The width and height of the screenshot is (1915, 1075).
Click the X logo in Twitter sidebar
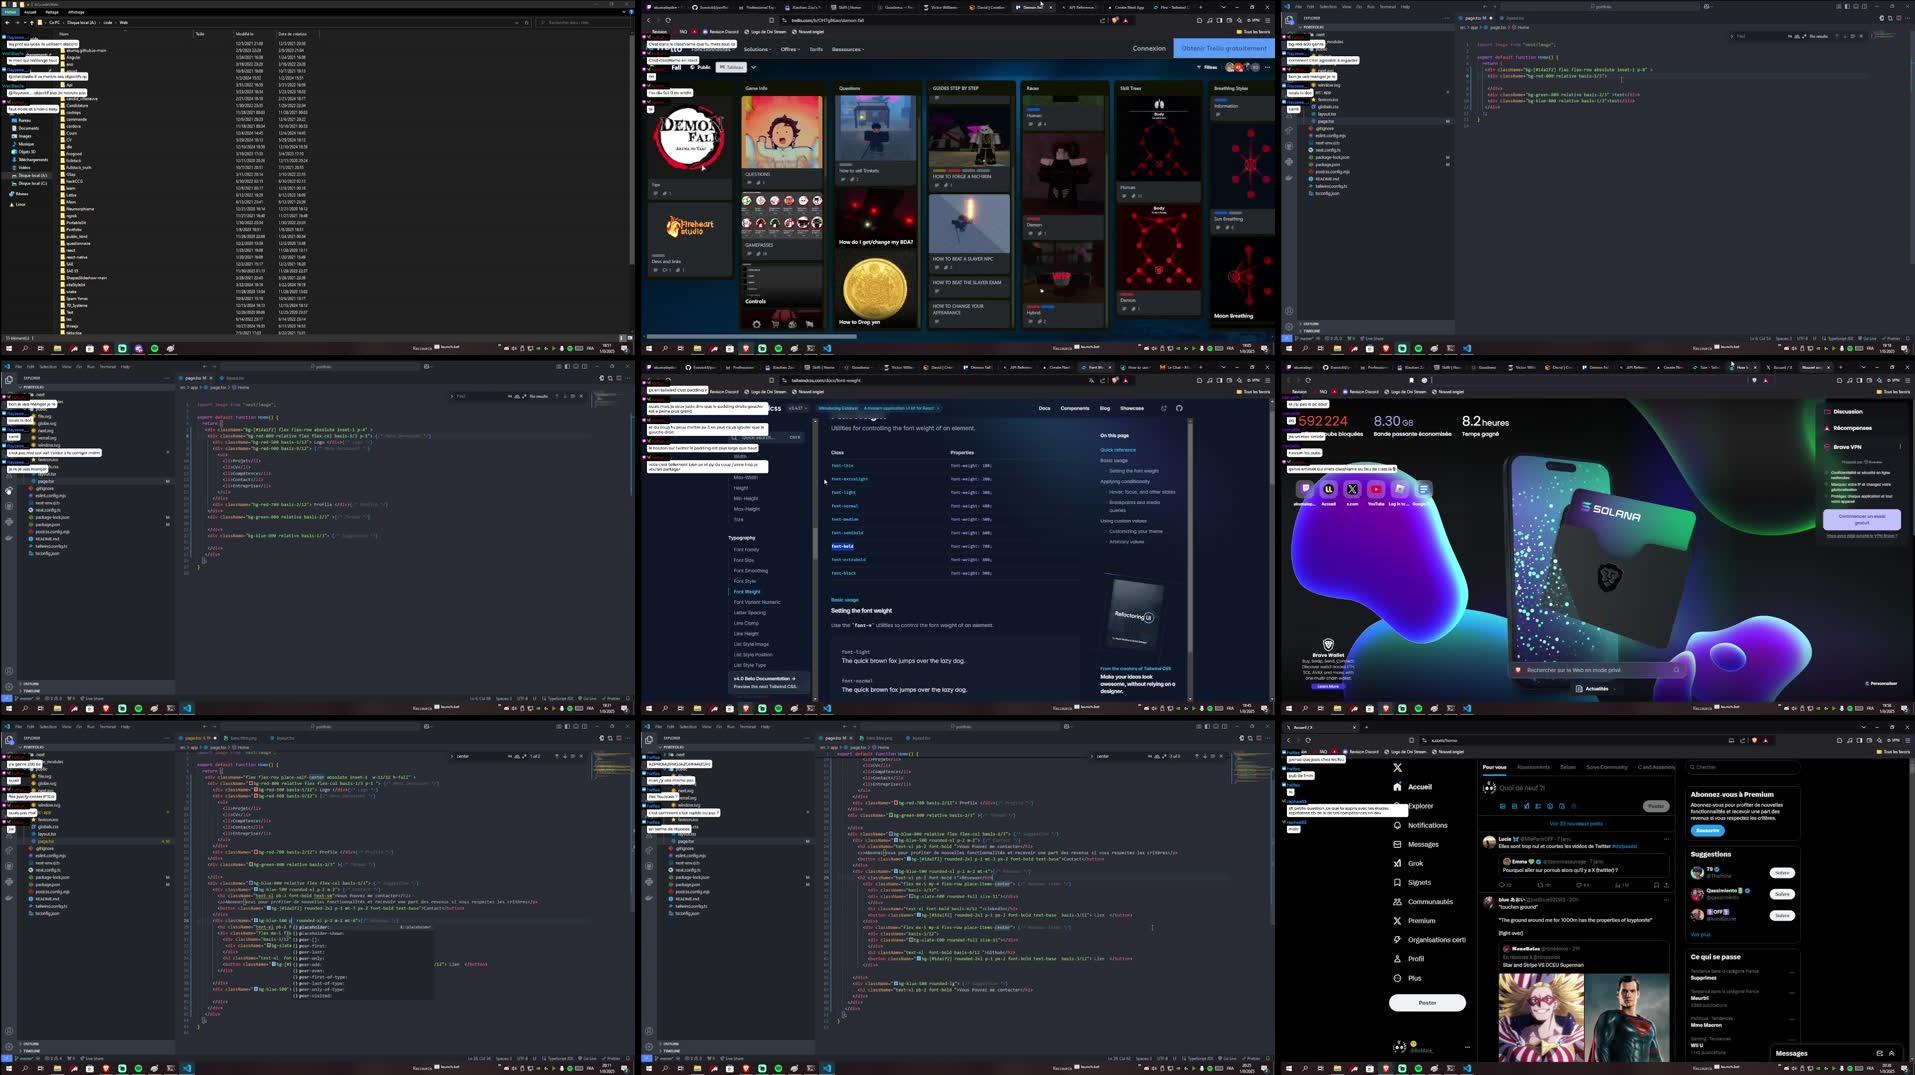(1397, 768)
